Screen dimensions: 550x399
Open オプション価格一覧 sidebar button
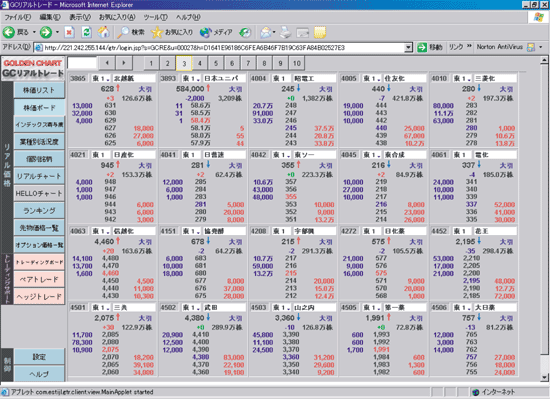39,245
